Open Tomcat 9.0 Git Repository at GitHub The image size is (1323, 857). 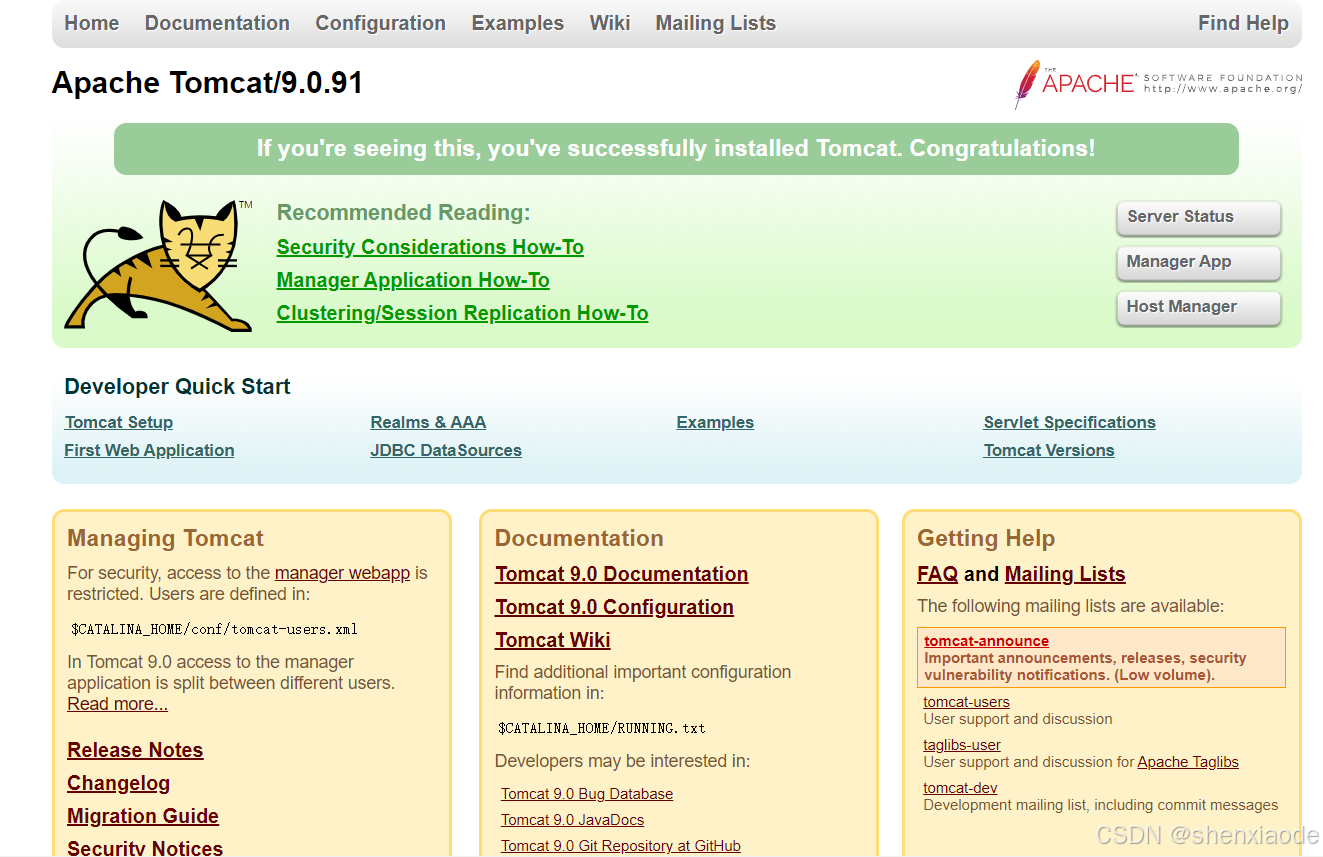click(x=621, y=846)
